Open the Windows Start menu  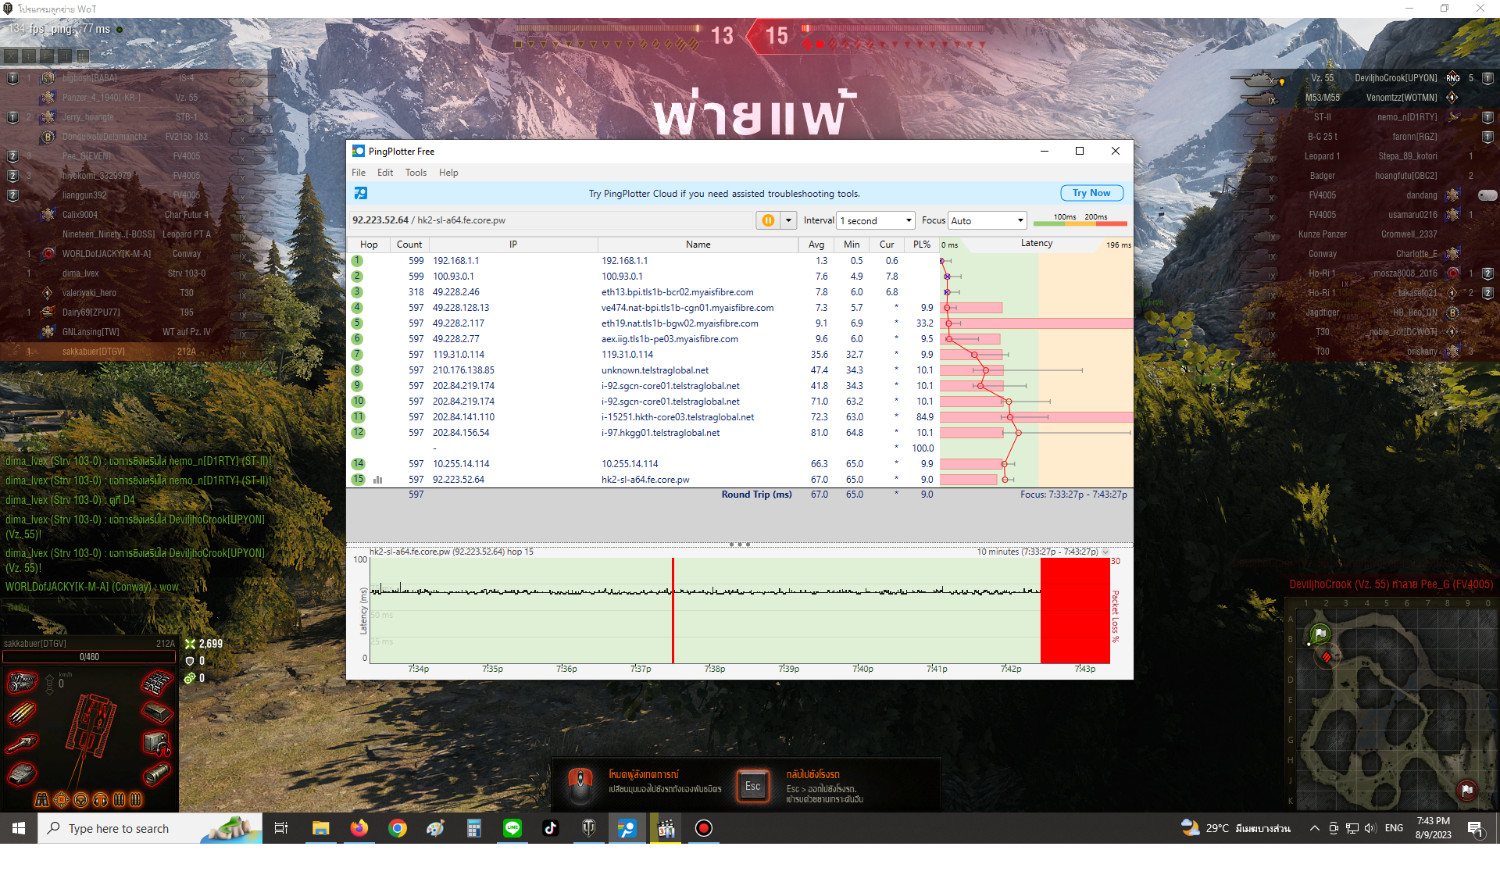(x=18, y=828)
